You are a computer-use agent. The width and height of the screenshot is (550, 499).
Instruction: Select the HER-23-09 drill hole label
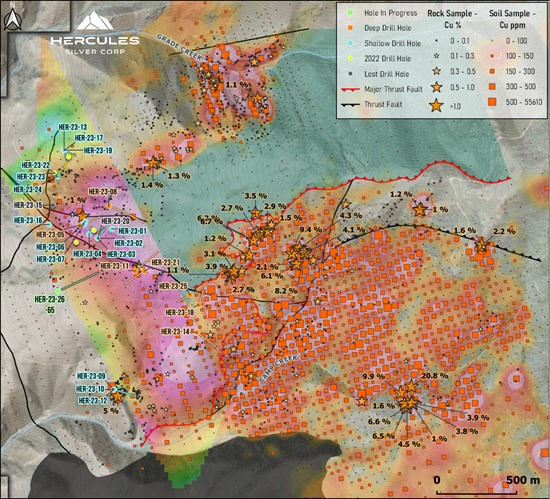pos(91,377)
